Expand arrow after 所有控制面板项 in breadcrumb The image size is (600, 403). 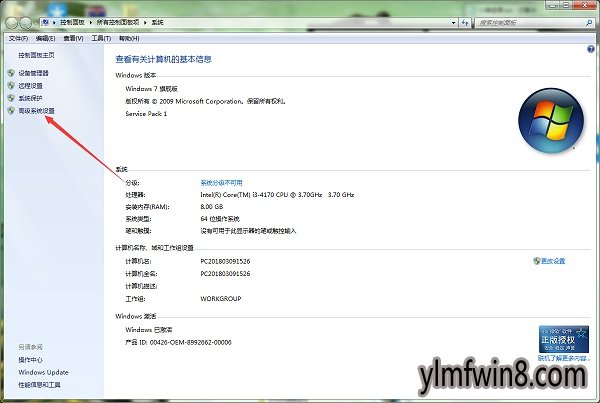tap(145, 23)
